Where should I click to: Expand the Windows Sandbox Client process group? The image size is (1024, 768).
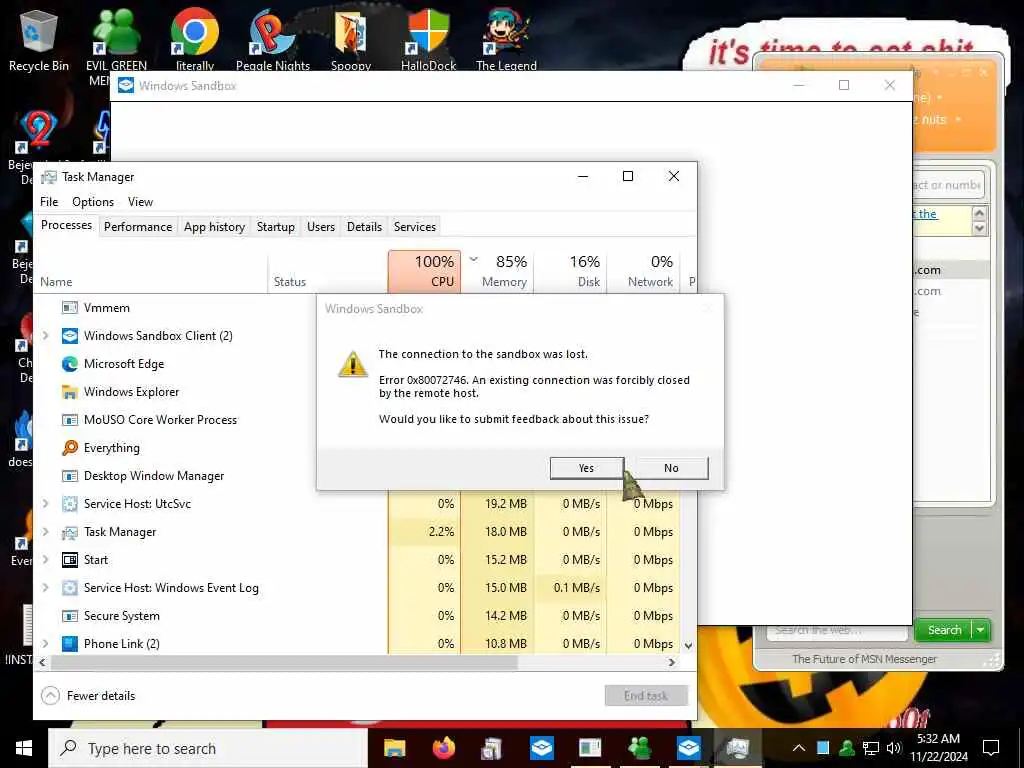click(x=45, y=336)
